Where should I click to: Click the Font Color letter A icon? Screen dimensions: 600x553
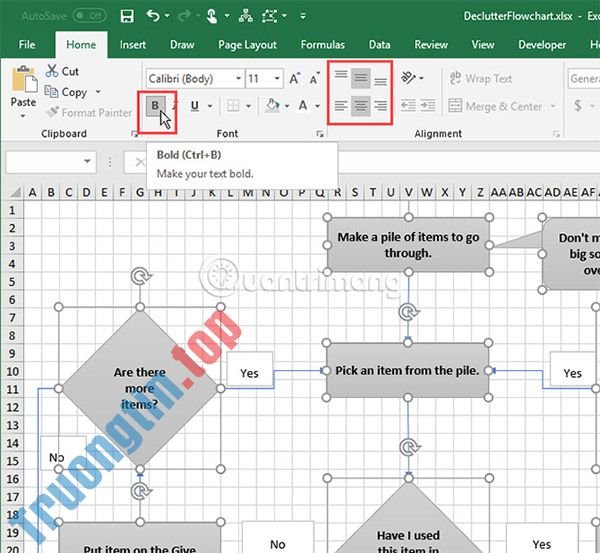pyautogui.click(x=303, y=106)
